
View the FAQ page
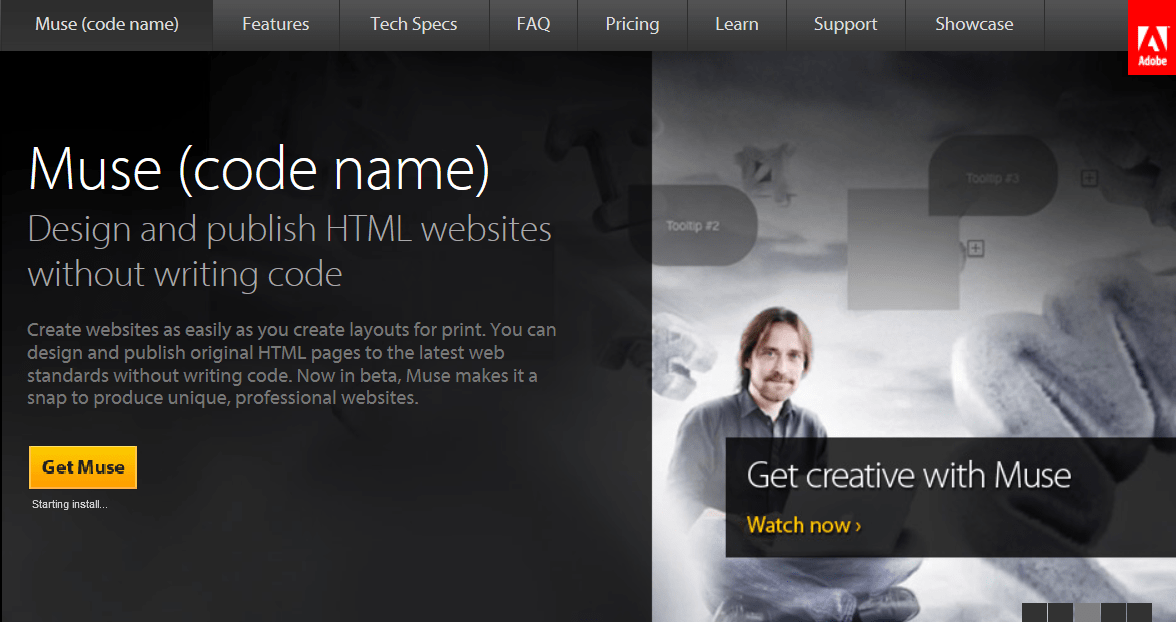[x=533, y=24]
